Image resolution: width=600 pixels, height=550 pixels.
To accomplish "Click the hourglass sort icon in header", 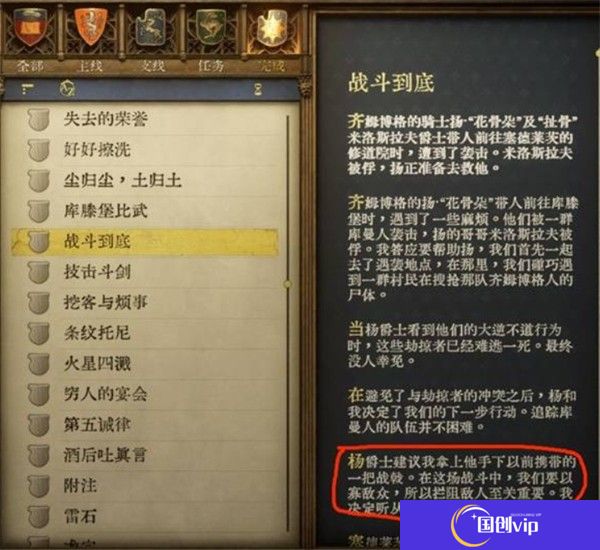I will (259, 89).
